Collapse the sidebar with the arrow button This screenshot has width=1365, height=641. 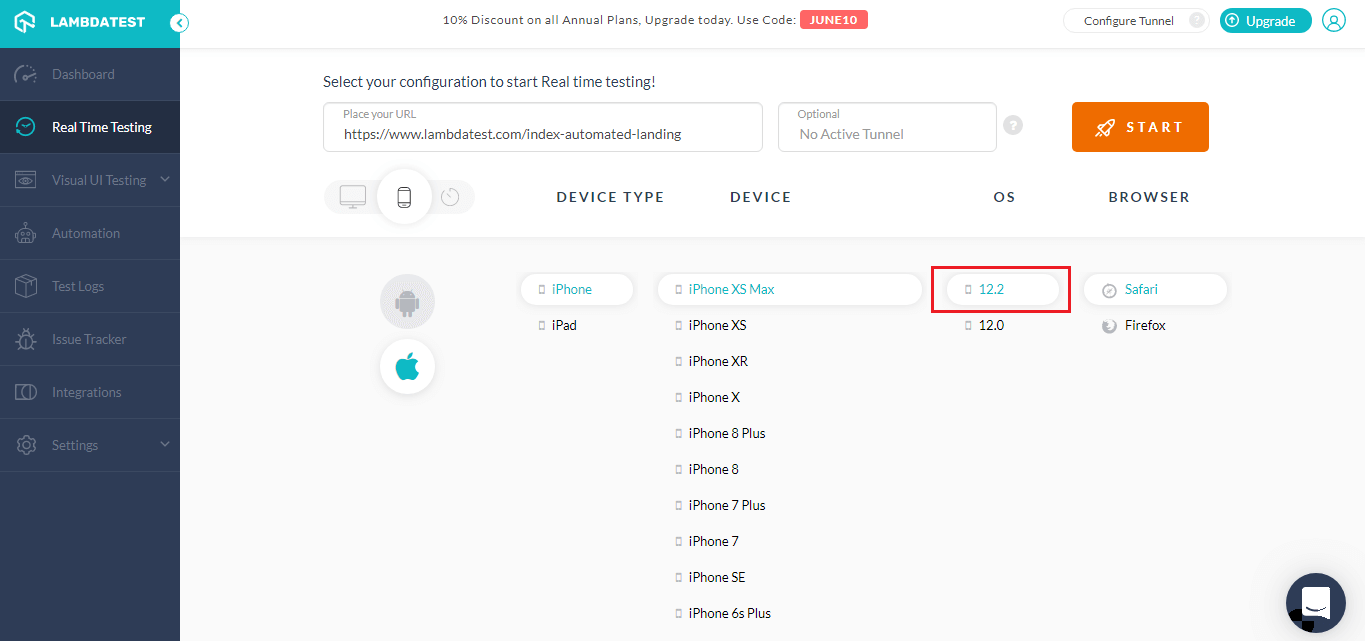pyautogui.click(x=179, y=23)
